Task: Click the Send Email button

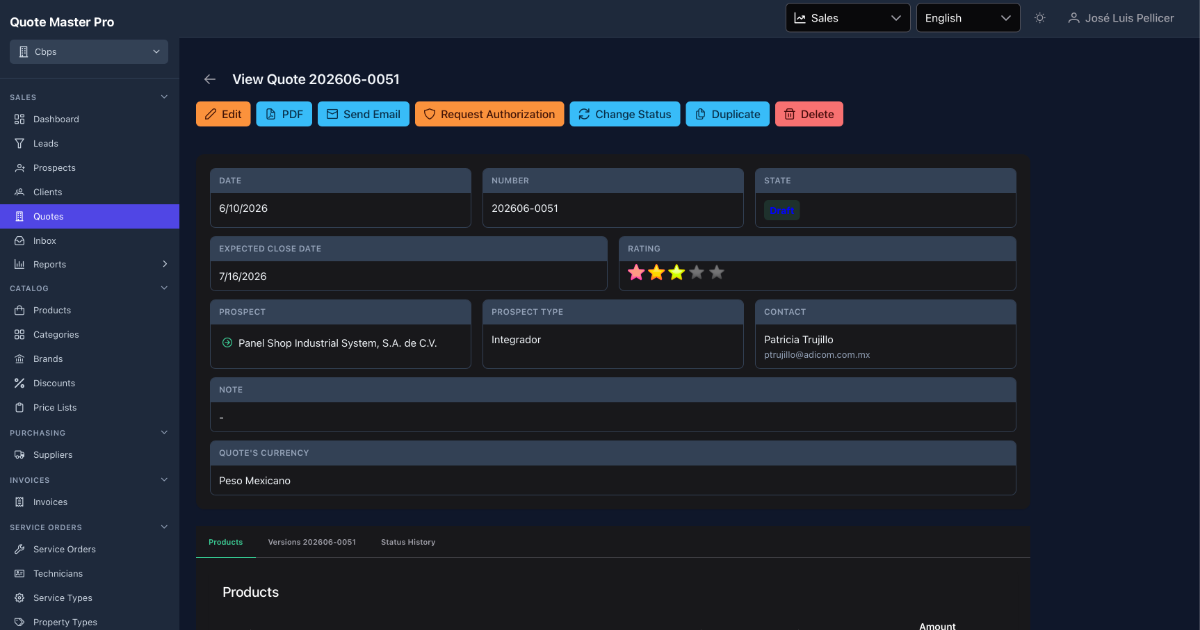Action: point(363,114)
